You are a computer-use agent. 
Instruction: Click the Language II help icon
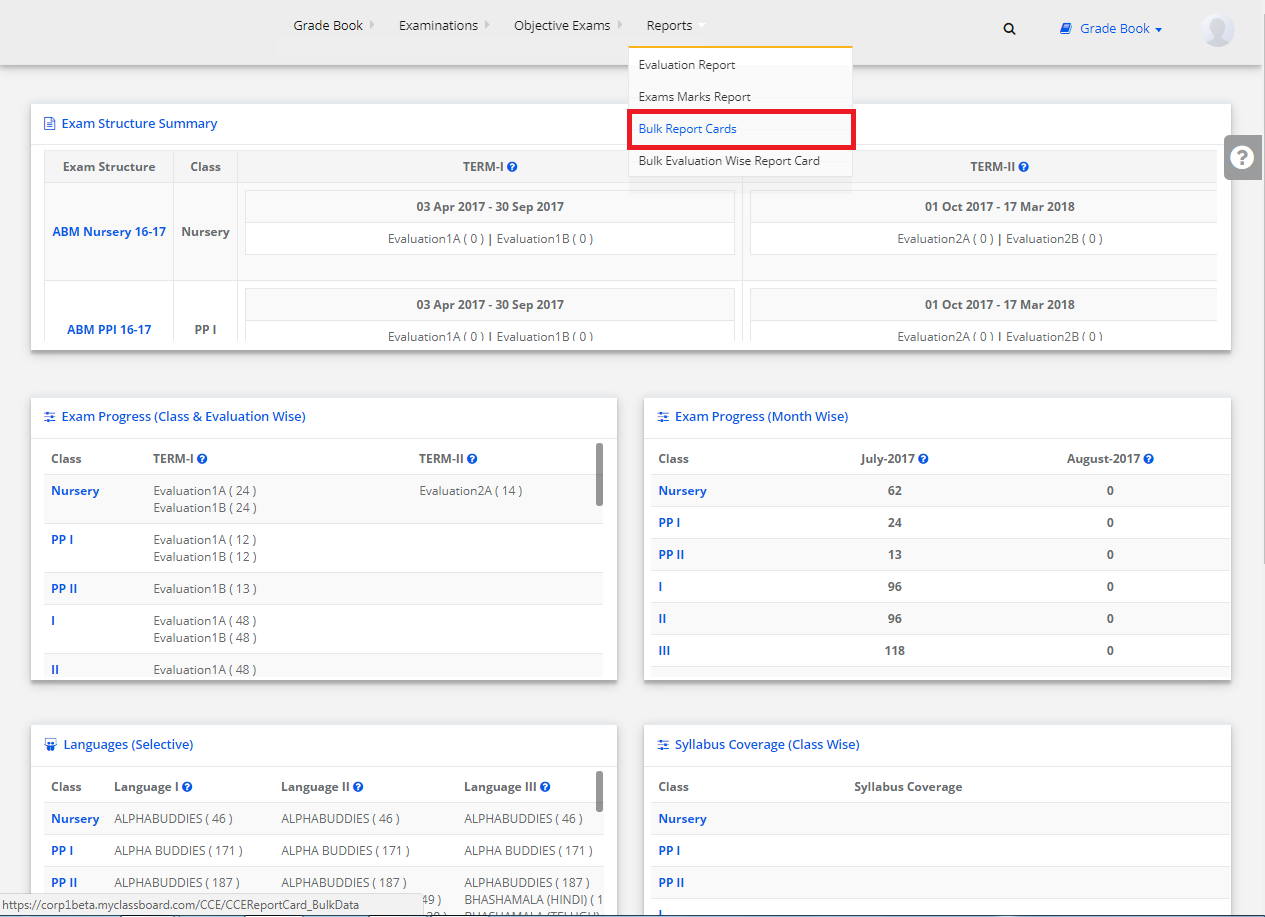tap(358, 787)
